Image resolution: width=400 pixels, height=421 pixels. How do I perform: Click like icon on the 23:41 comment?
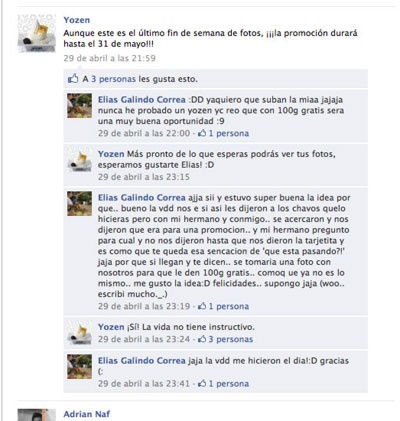coord(202,383)
